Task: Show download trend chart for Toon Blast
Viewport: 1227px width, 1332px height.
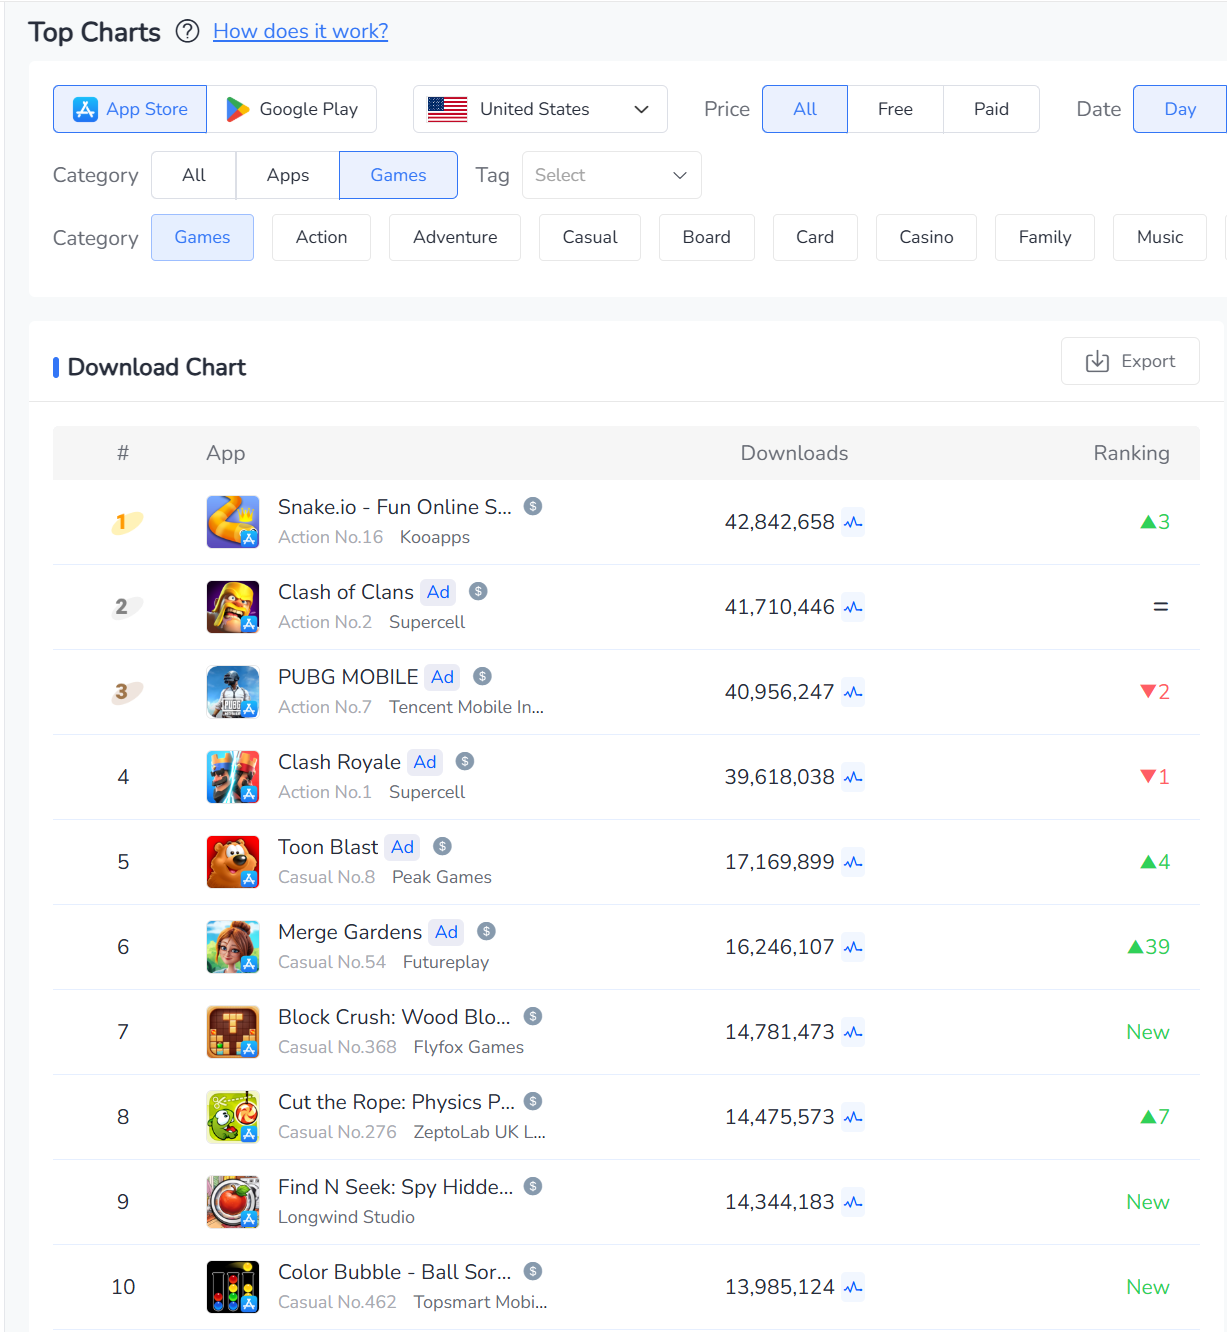Action: click(x=853, y=862)
